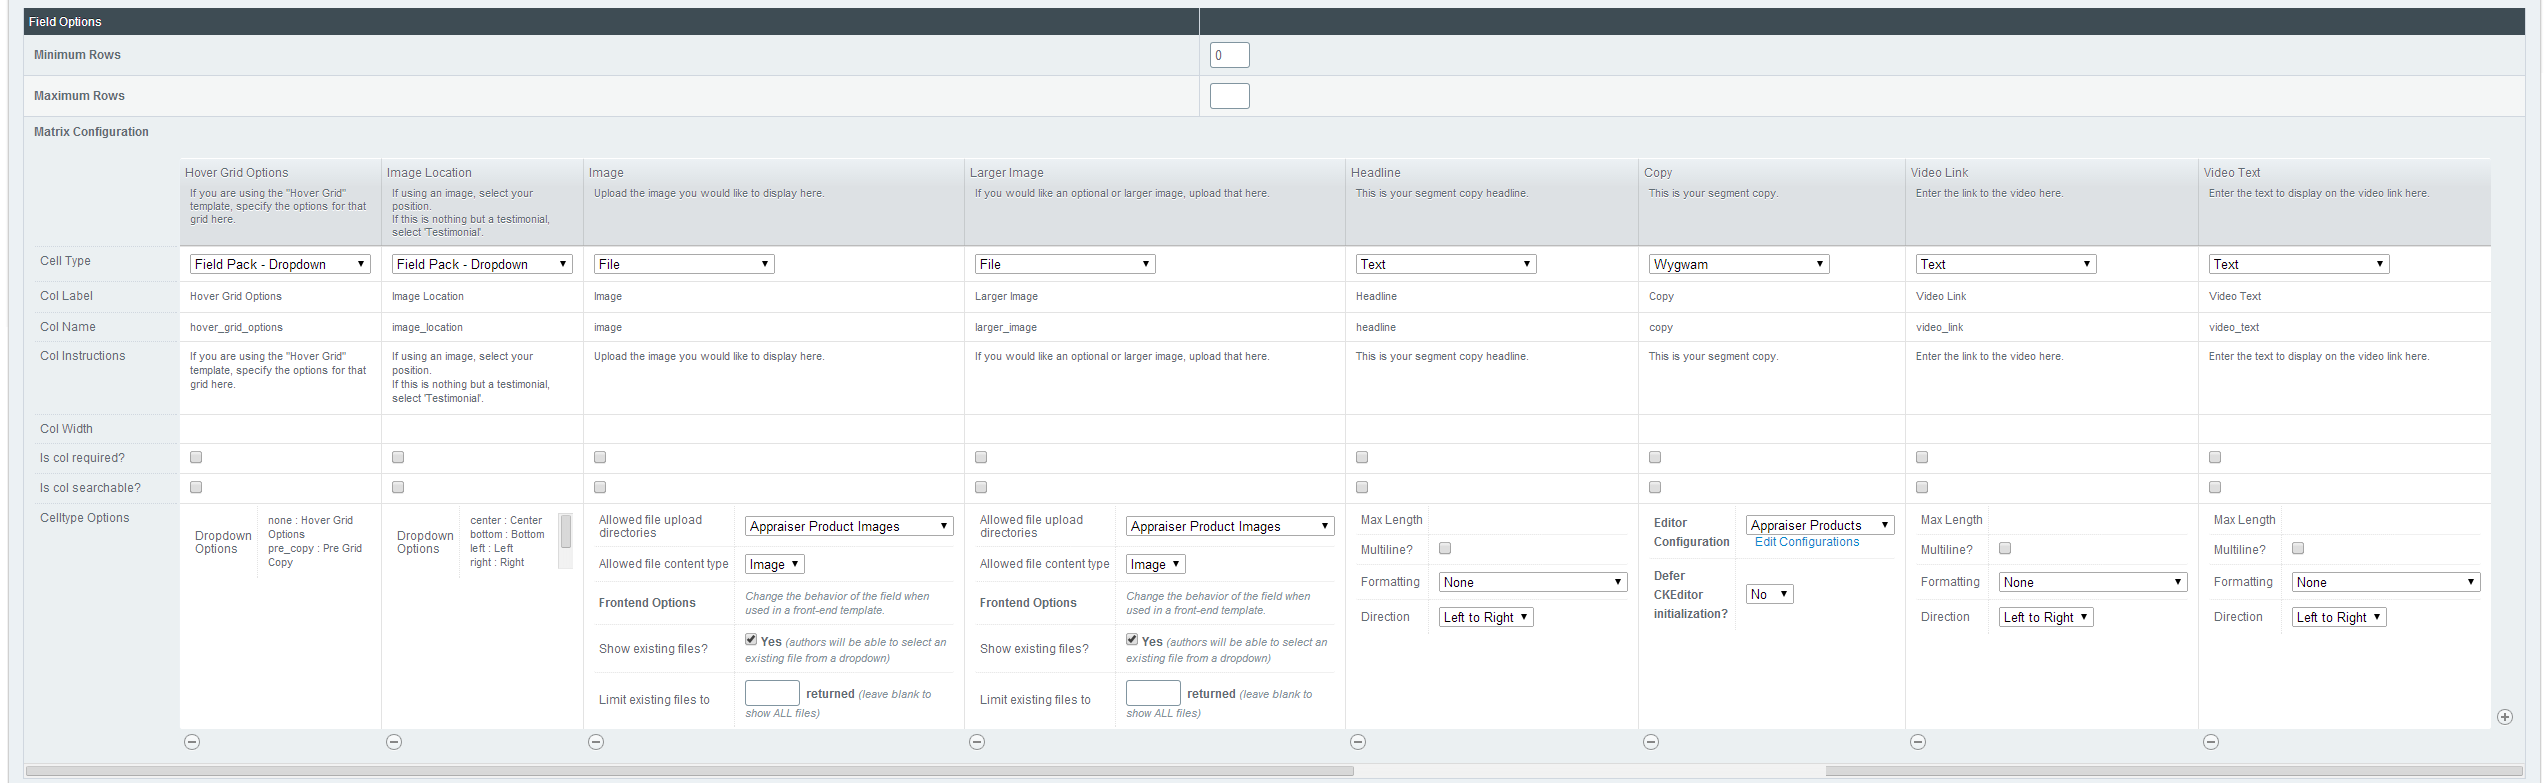Open Larger Image allowed content type dropdown
The image size is (2548, 783).
point(1155,564)
